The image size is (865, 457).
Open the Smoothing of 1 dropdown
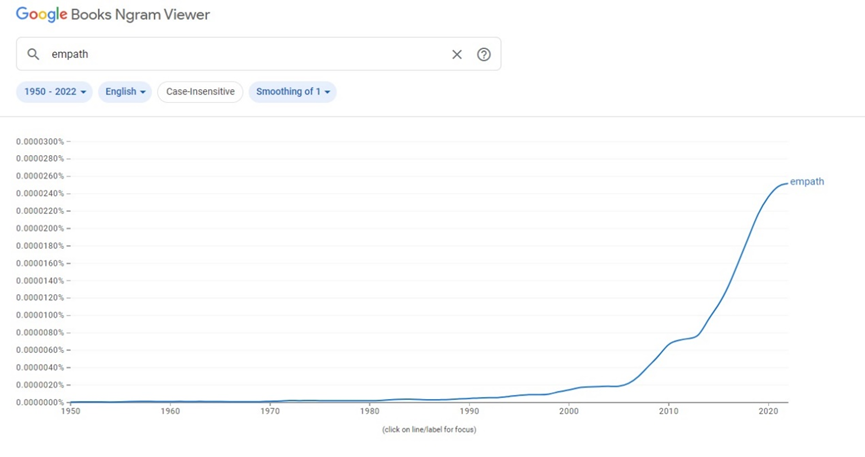(x=293, y=92)
